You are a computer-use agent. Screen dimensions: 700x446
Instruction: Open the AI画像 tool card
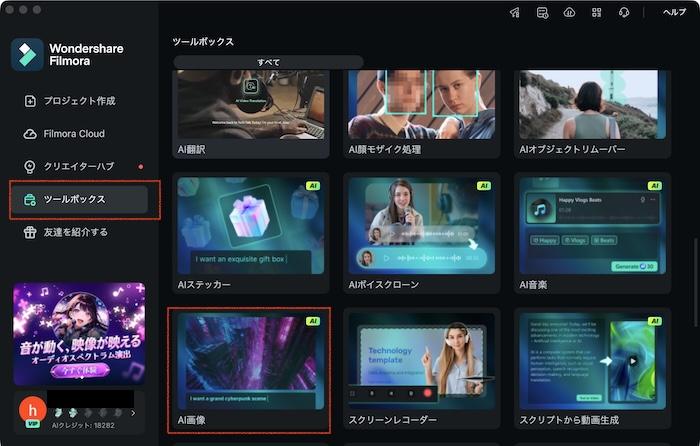pos(251,368)
